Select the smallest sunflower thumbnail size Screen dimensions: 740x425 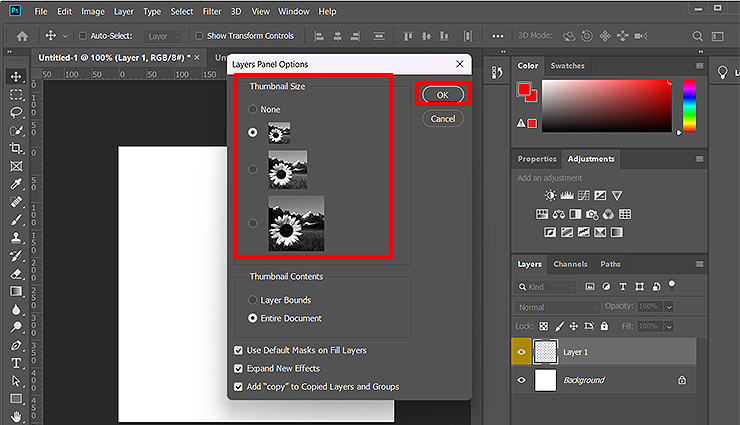(253, 132)
